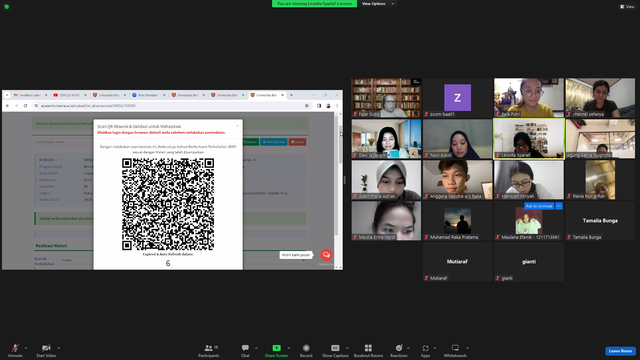Click the Leave Room button

pyautogui.click(x=620, y=351)
